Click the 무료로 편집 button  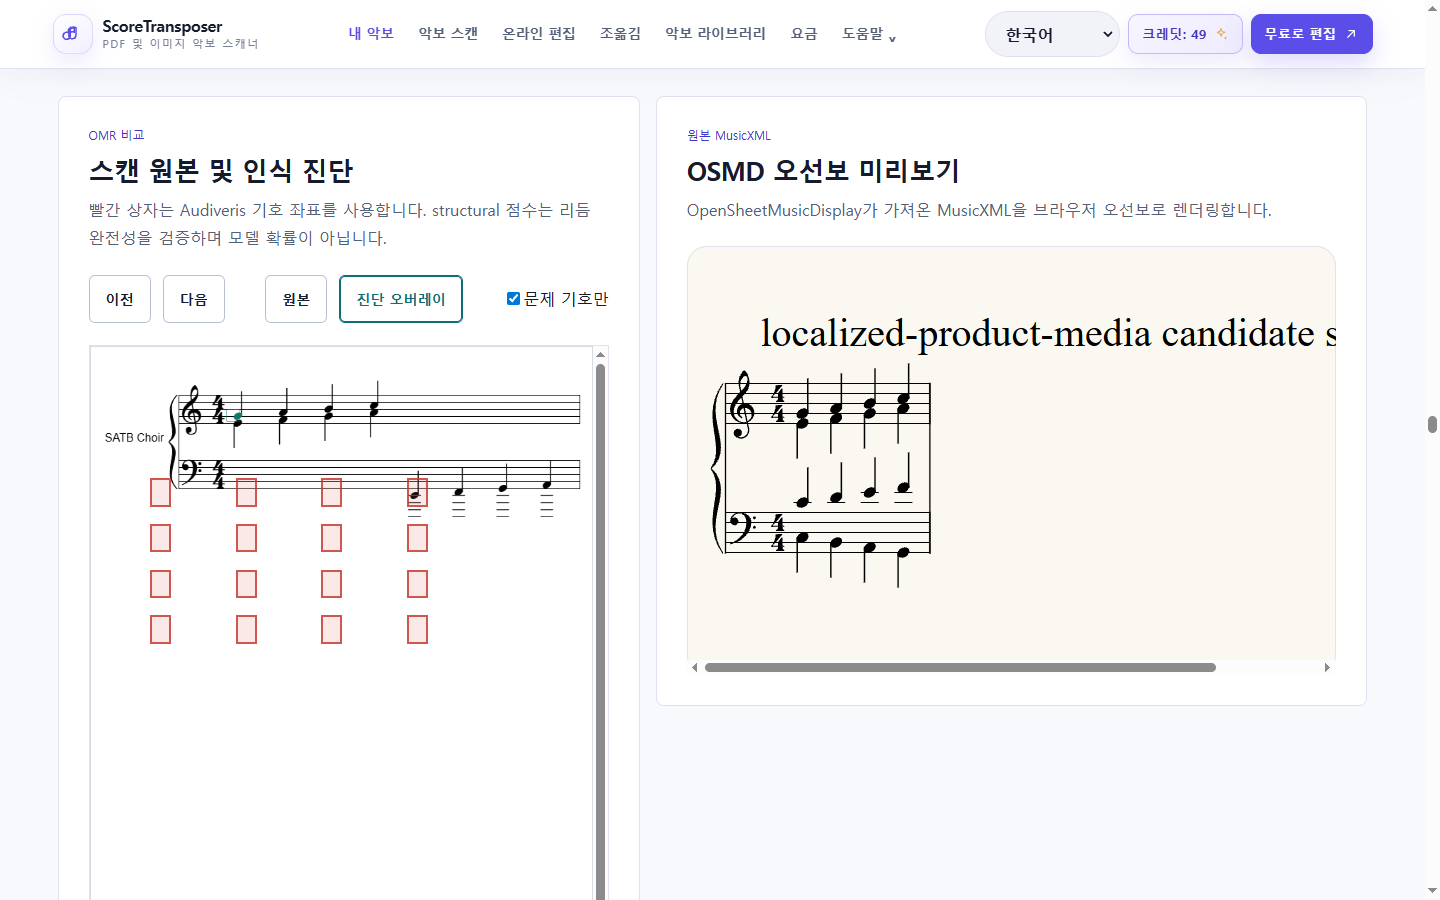pyautogui.click(x=1311, y=34)
